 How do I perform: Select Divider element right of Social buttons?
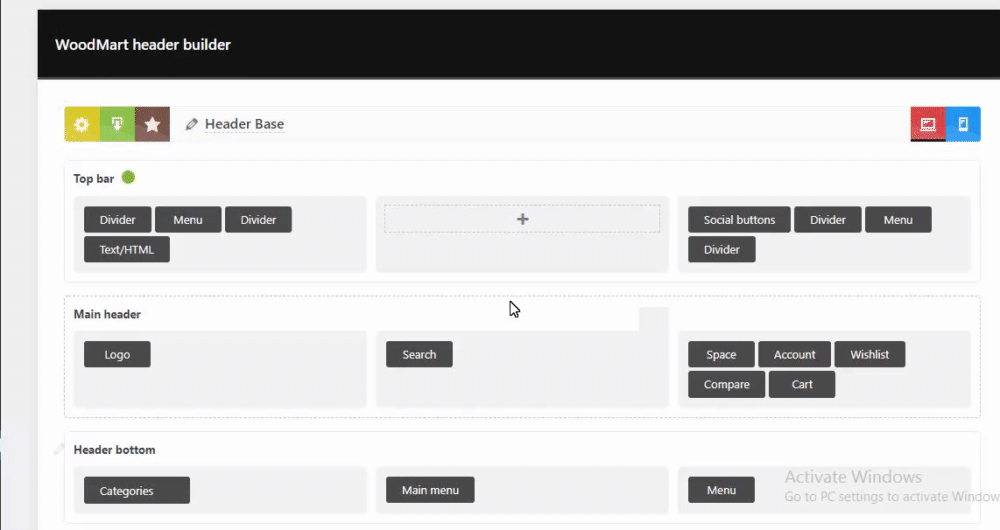(828, 219)
